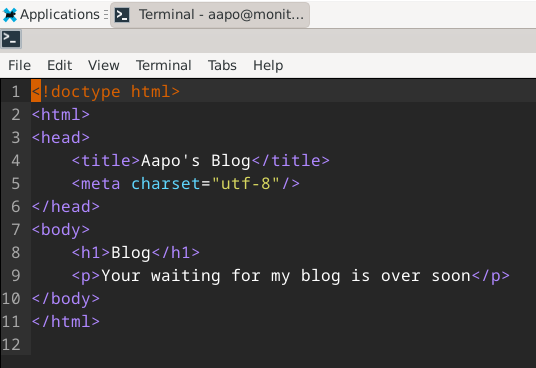Click the paragraph text about waiting for blog
This screenshot has width=536, height=368.
286,276
